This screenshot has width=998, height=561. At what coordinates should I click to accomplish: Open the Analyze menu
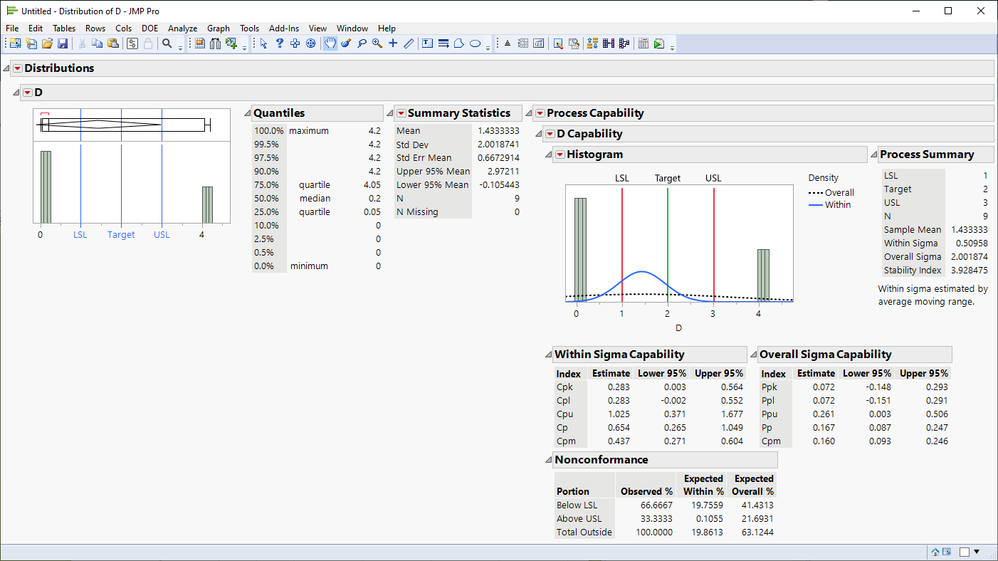[x=182, y=29]
